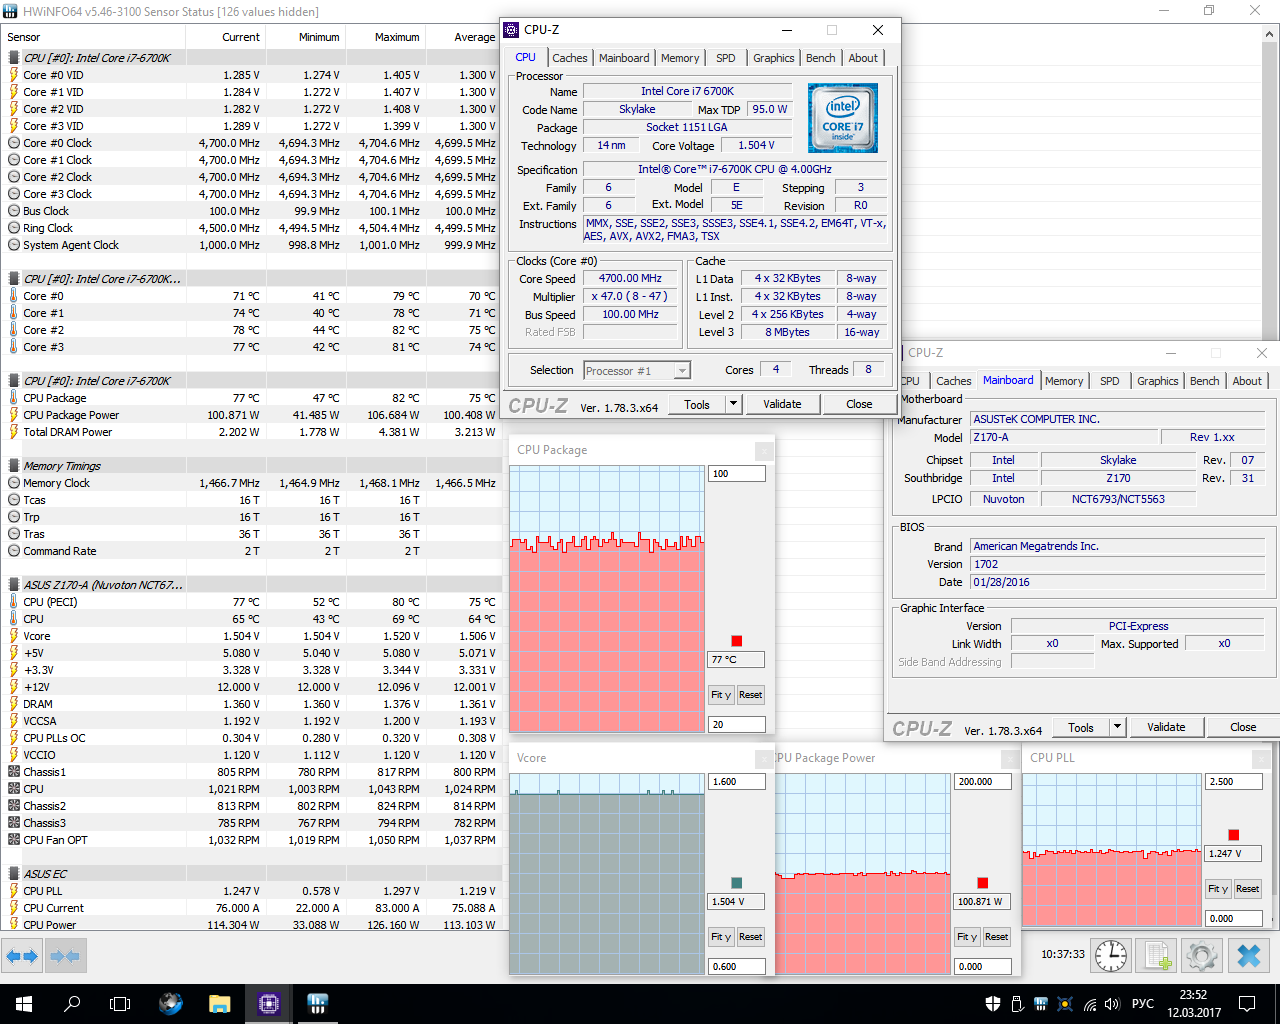Click Validate in the front CPU-Z window
The height and width of the screenshot is (1024, 1280).
pyautogui.click(x=782, y=404)
